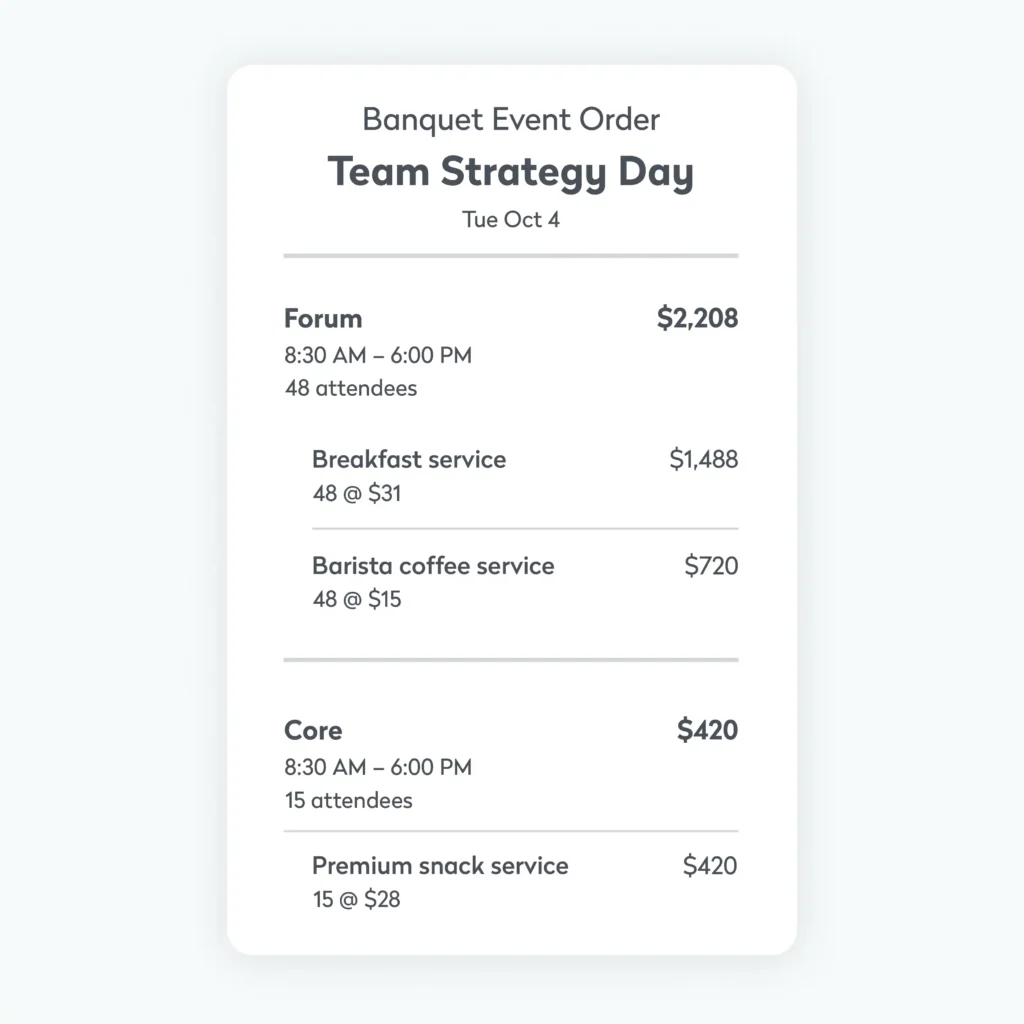
Task: Click the Premium snack $420 price
Action: [x=710, y=866]
